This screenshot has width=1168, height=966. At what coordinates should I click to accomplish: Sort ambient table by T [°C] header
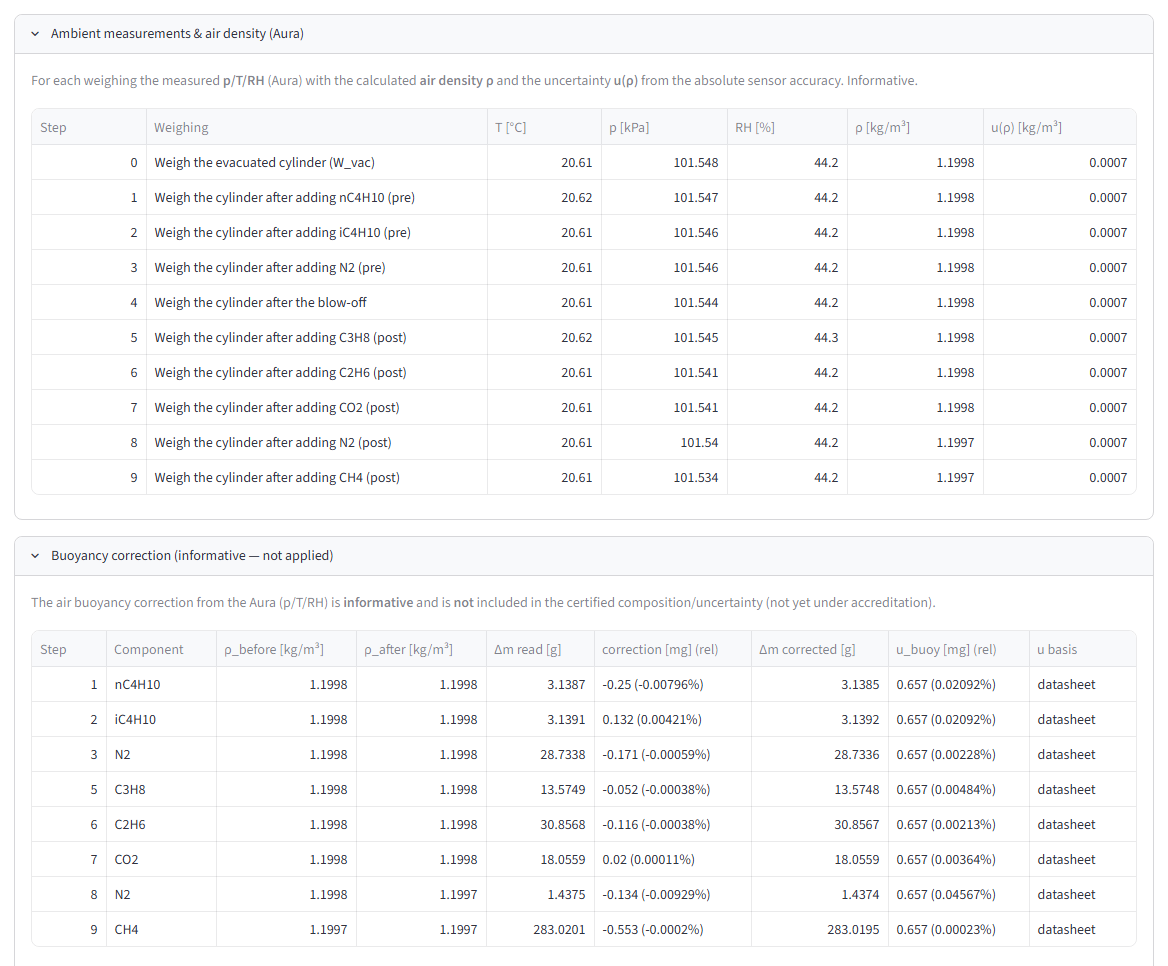click(x=510, y=127)
